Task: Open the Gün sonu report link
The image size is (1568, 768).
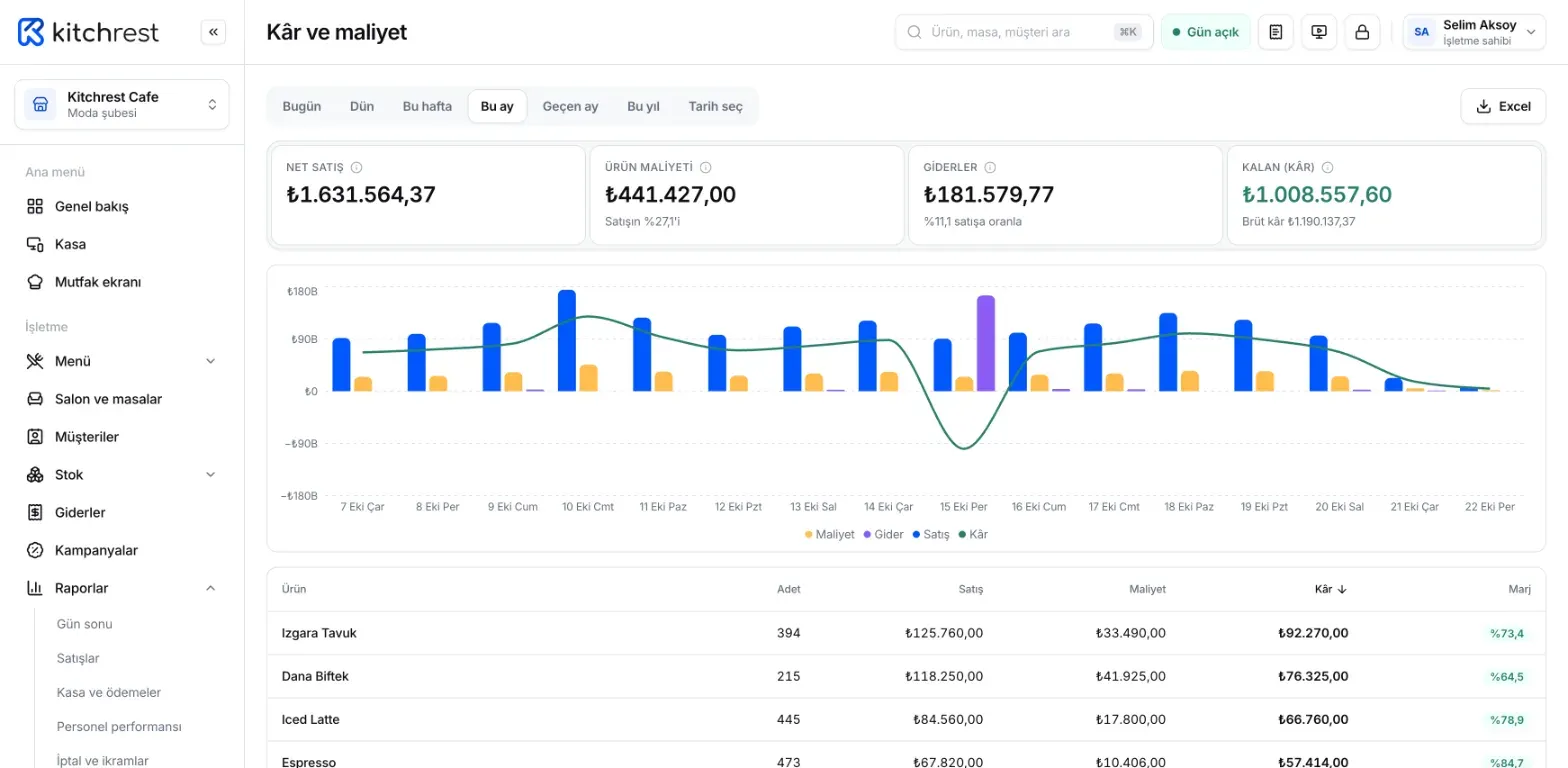Action: pos(85,624)
